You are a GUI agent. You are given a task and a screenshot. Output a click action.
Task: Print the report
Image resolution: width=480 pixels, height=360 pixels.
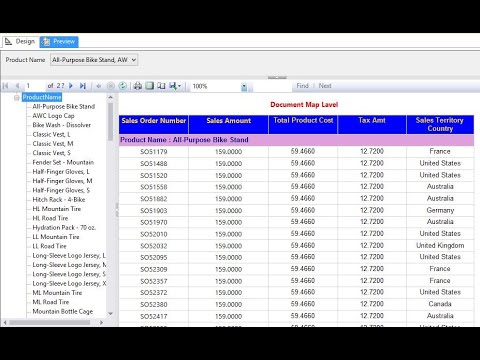coord(138,86)
